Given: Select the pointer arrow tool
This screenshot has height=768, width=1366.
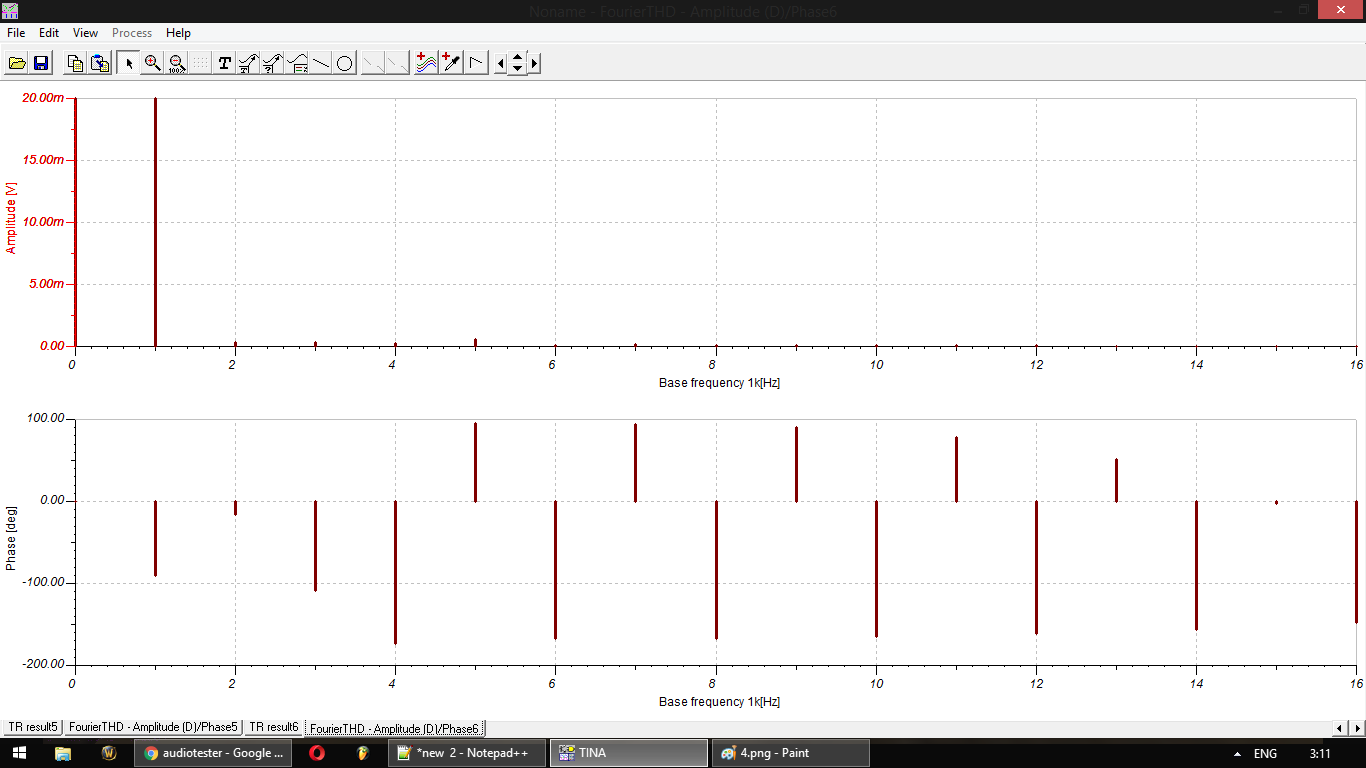Looking at the screenshot, I should point(128,63).
